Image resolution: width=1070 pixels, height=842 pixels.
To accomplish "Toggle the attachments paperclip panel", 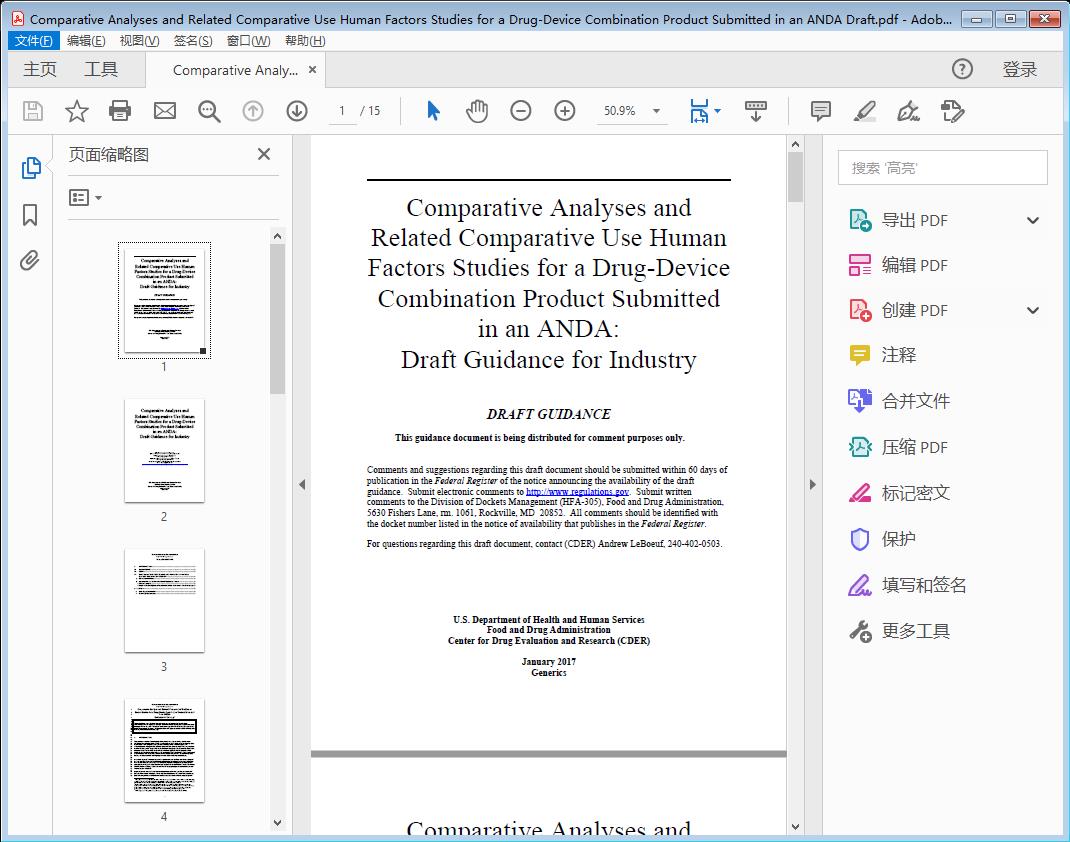I will pyautogui.click(x=29, y=261).
